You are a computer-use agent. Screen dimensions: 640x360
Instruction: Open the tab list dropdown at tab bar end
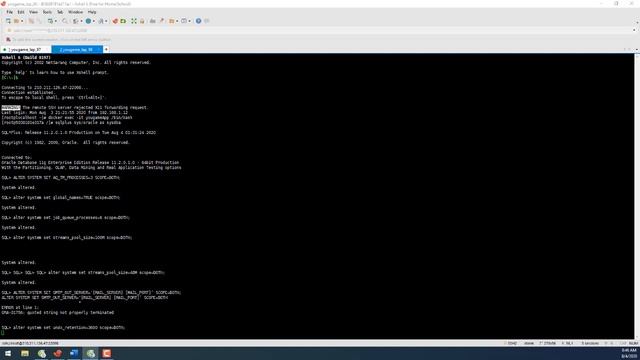click(x=637, y=50)
